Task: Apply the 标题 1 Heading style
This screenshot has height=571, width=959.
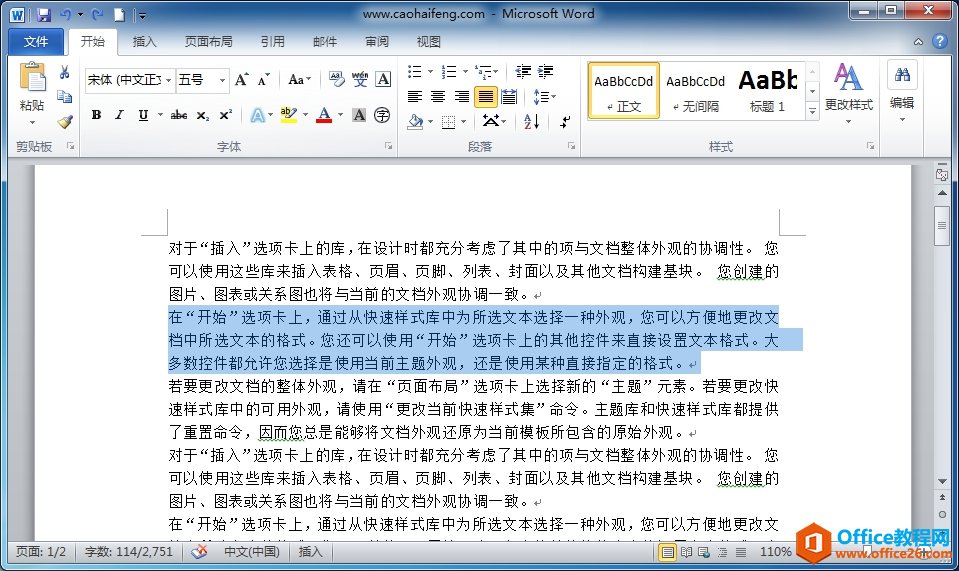Action: 768,90
